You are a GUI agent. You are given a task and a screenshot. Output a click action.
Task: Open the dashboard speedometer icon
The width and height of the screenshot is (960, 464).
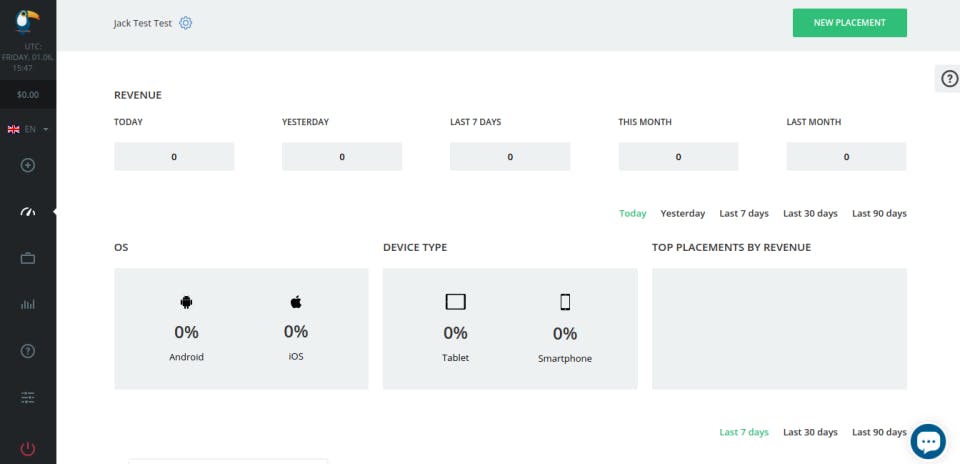pyautogui.click(x=28, y=212)
